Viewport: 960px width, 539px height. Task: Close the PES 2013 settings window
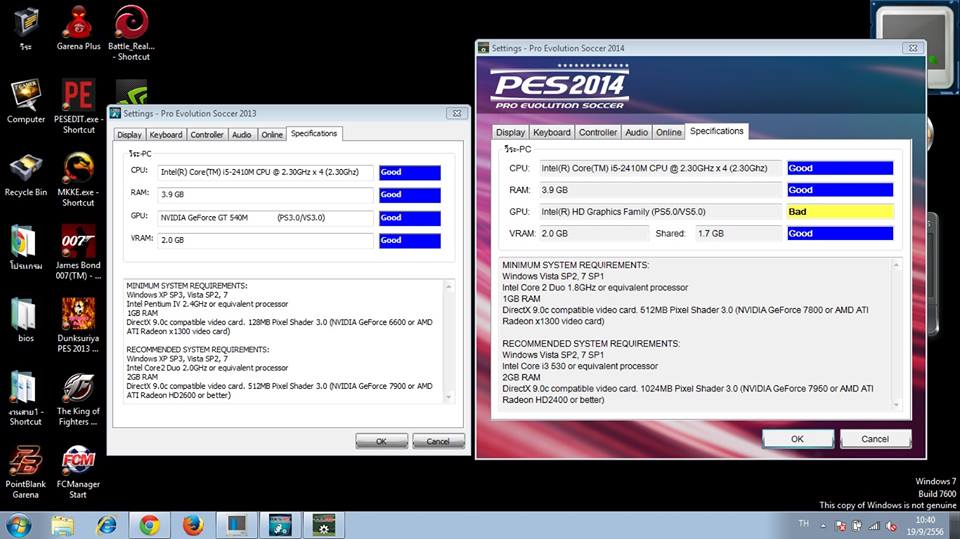click(457, 113)
